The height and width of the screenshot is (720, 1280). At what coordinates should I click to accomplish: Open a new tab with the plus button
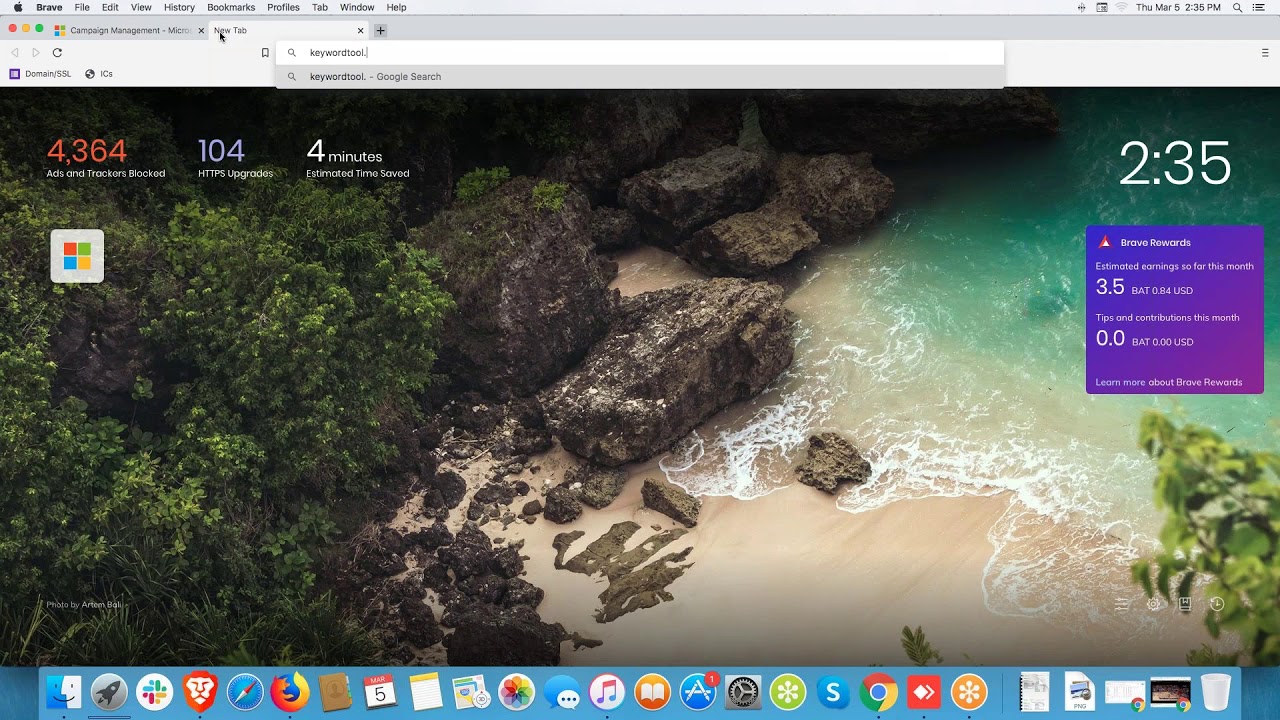[x=380, y=31]
